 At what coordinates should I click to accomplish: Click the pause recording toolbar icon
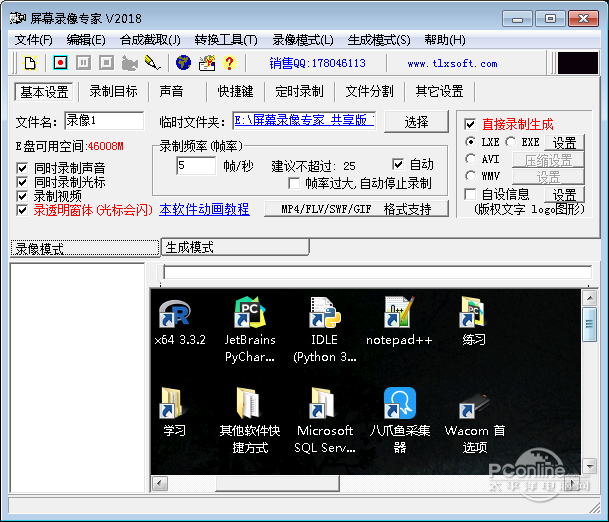[83, 63]
